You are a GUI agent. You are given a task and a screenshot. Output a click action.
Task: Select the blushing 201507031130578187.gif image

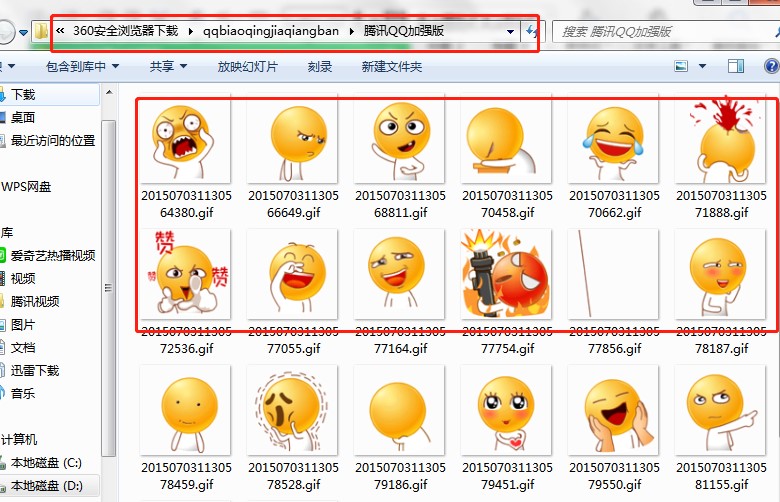pos(720,274)
